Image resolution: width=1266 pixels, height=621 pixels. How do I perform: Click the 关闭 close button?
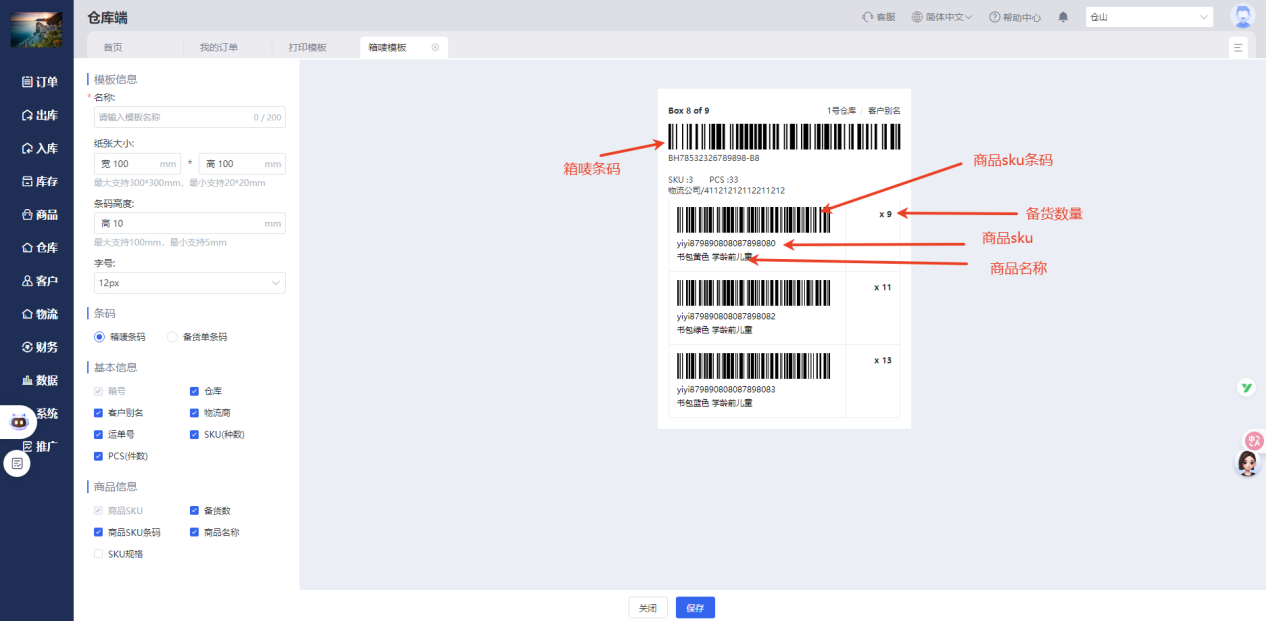click(x=647, y=607)
